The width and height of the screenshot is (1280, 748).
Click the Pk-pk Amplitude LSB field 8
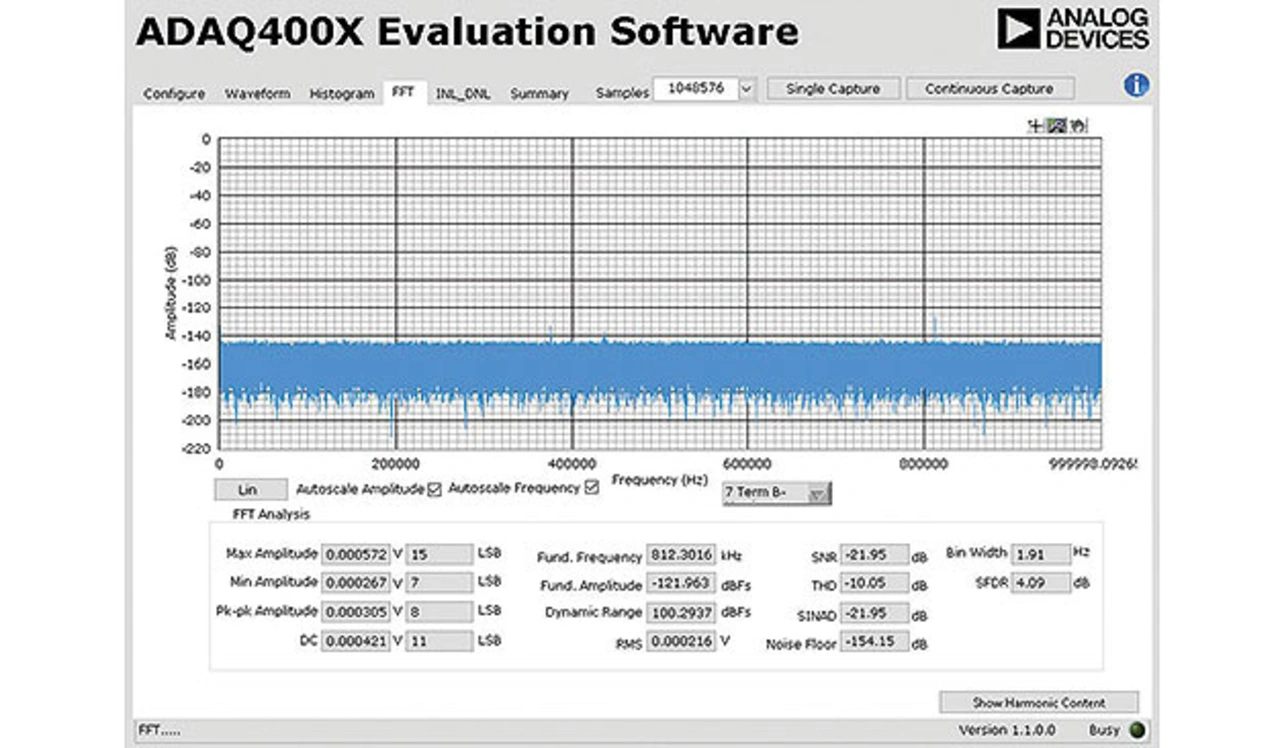click(439, 611)
